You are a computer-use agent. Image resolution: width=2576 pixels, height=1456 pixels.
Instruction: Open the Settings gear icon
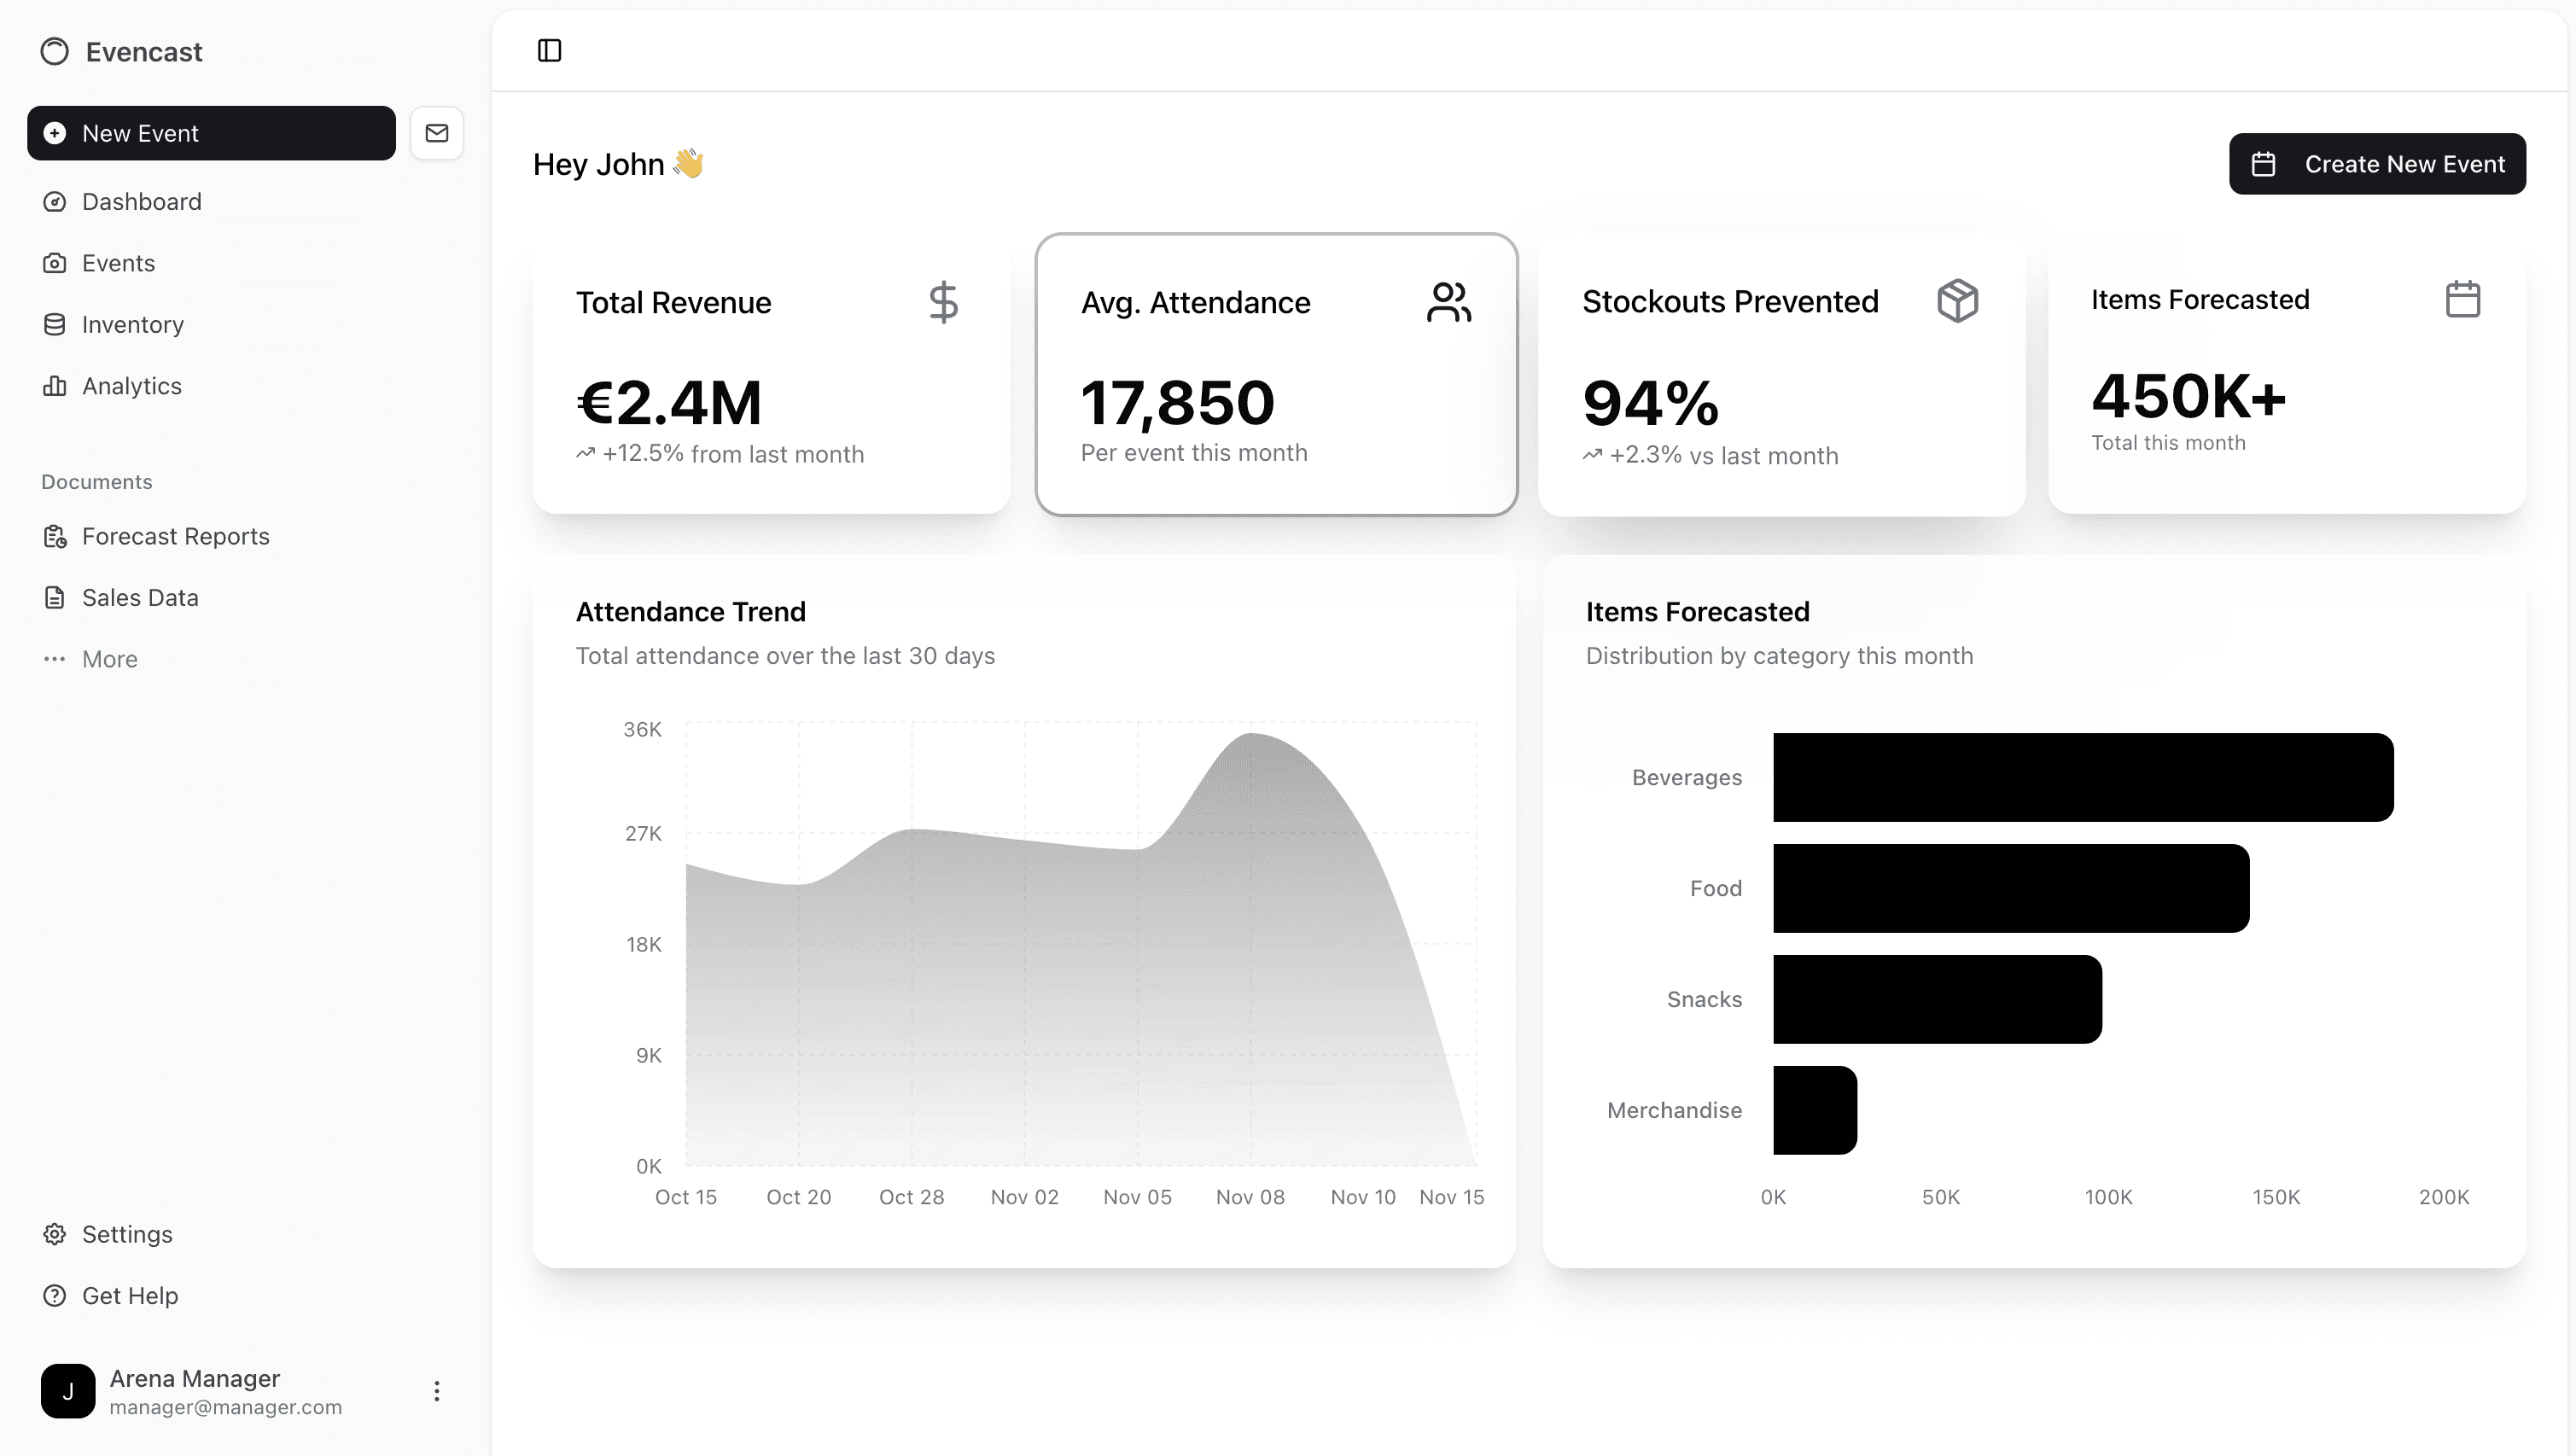(x=55, y=1234)
